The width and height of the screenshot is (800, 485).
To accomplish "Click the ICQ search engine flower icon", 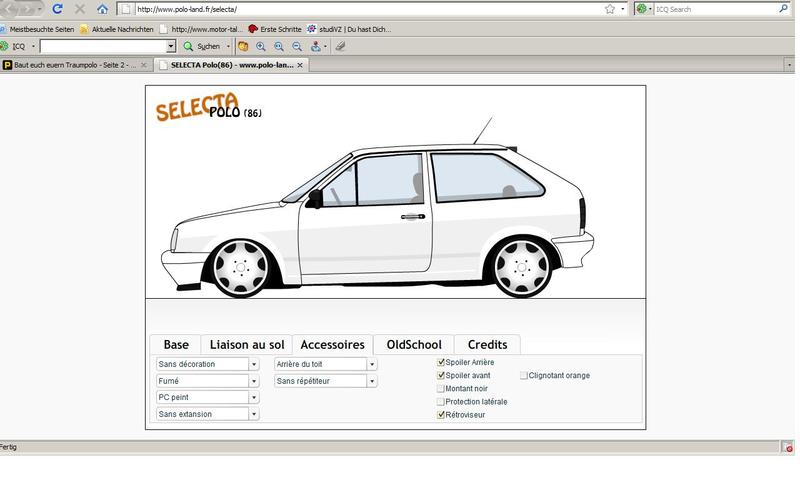I will click(x=641, y=9).
